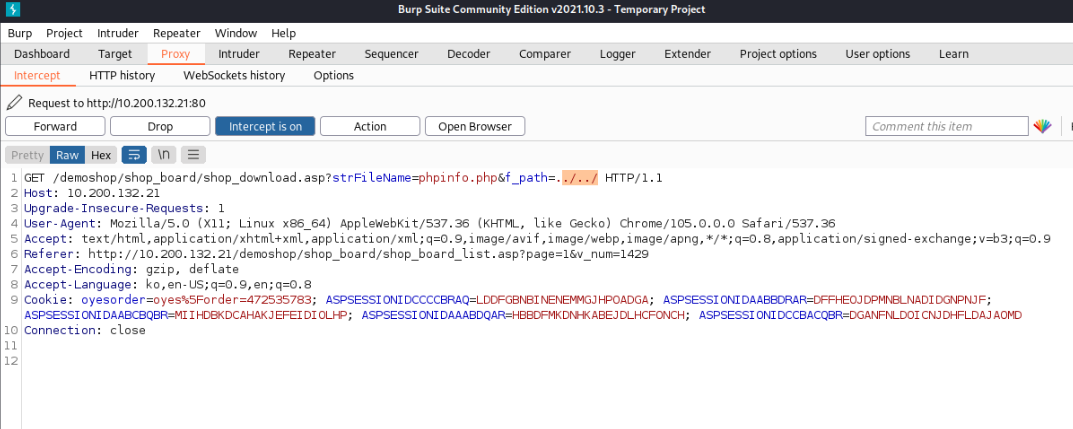Open the proxy Options sub-tab
Viewport: 1073px width, 429px height.
[333, 75]
